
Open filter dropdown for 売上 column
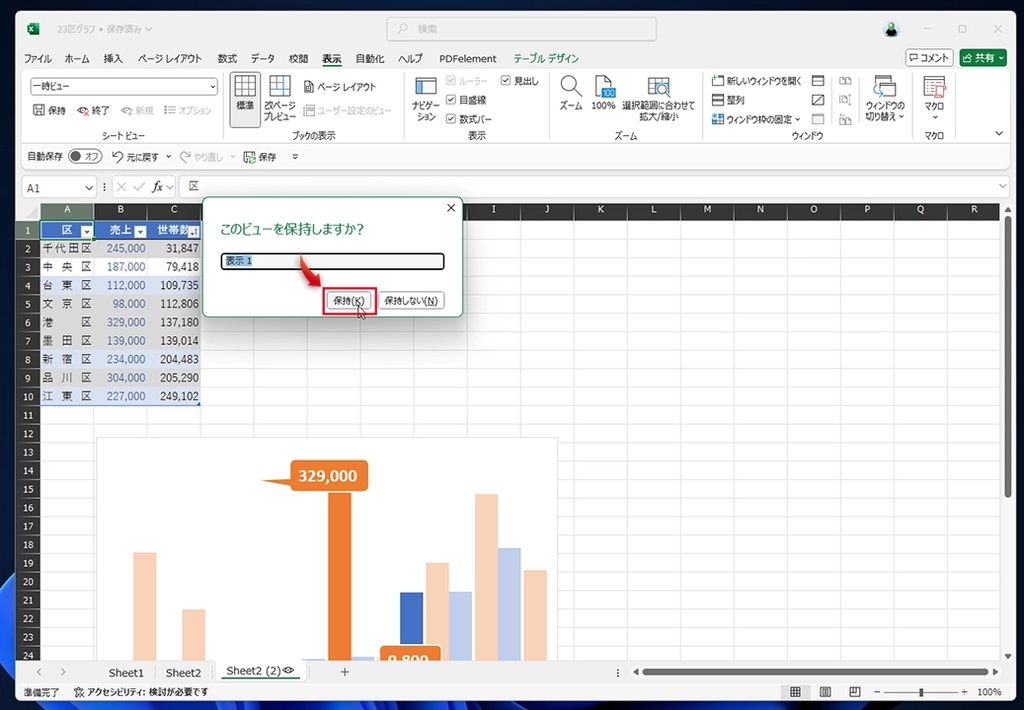tap(140, 231)
